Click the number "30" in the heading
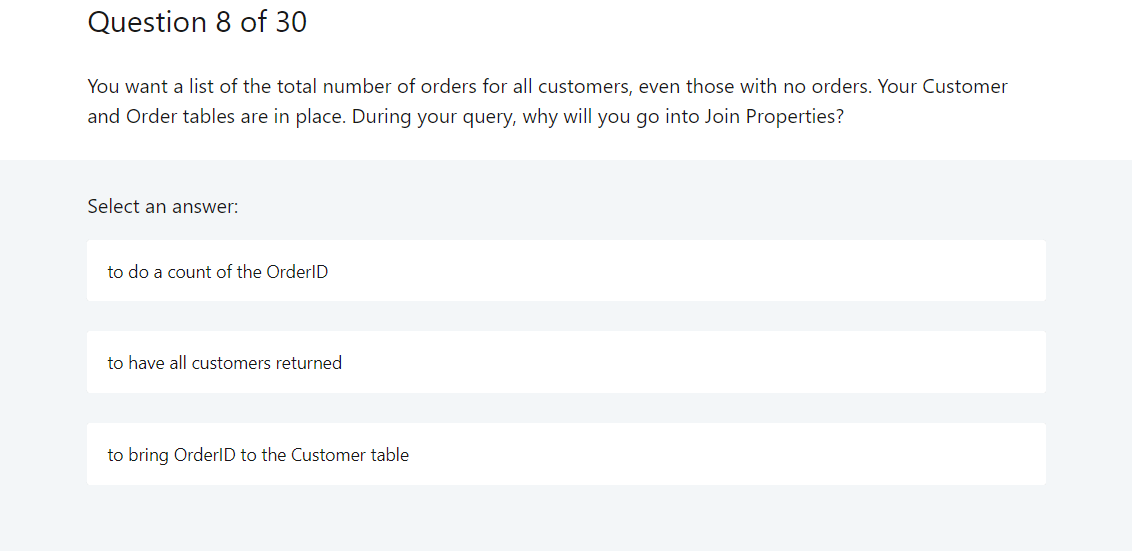Screen dimensions: 1132x551 click(x=290, y=22)
